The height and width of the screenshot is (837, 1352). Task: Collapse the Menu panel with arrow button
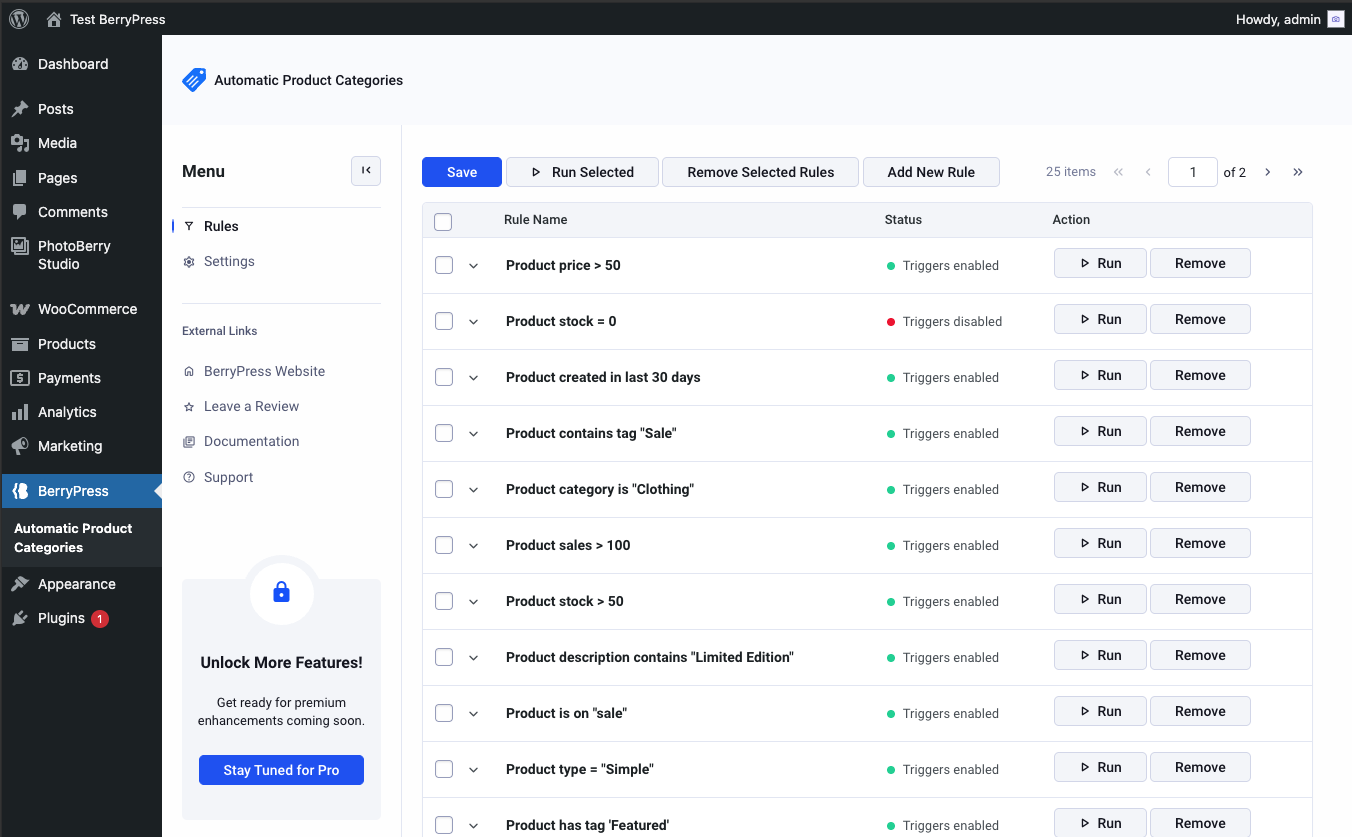pyautogui.click(x=366, y=171)
